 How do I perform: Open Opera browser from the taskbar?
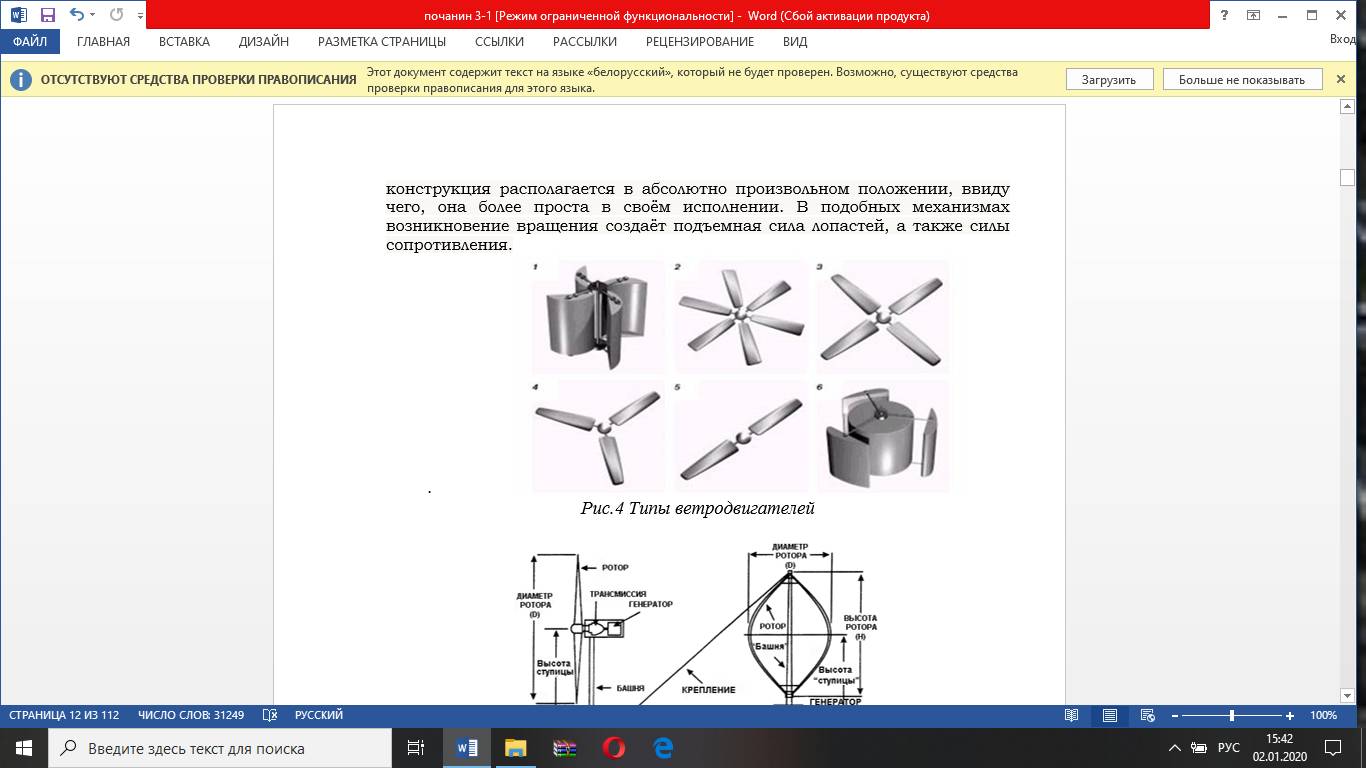[x=613, y=747]
